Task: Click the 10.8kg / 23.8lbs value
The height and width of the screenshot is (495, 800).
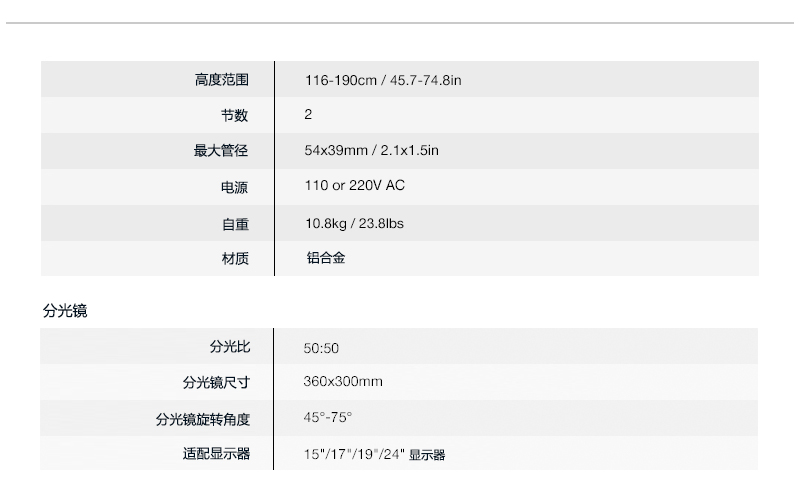Action: [354, 224]
